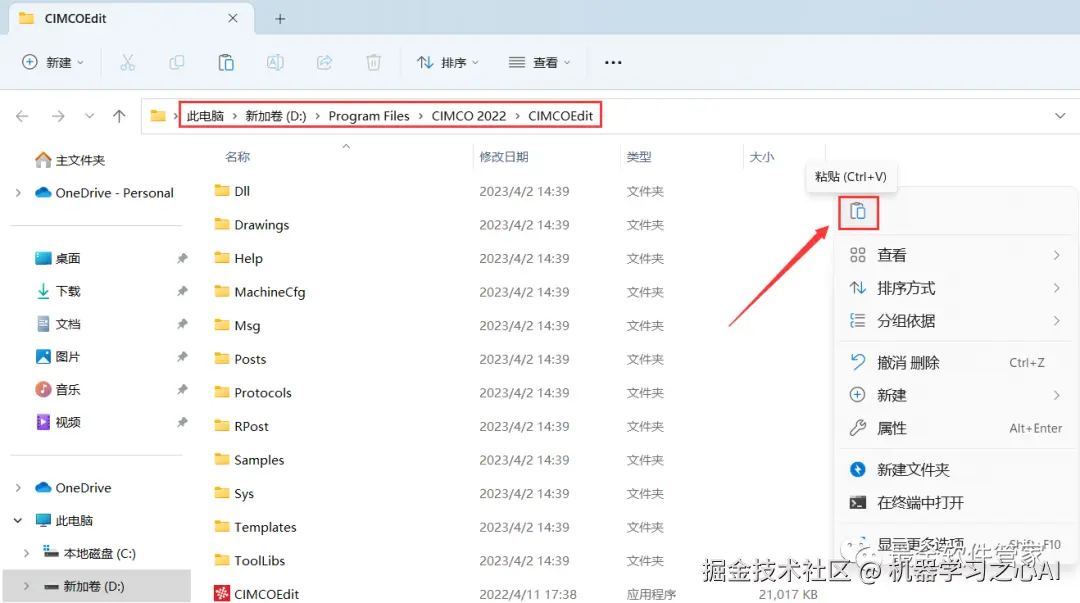Open the Dll folder icon
1080x603 pixels.
222,190
